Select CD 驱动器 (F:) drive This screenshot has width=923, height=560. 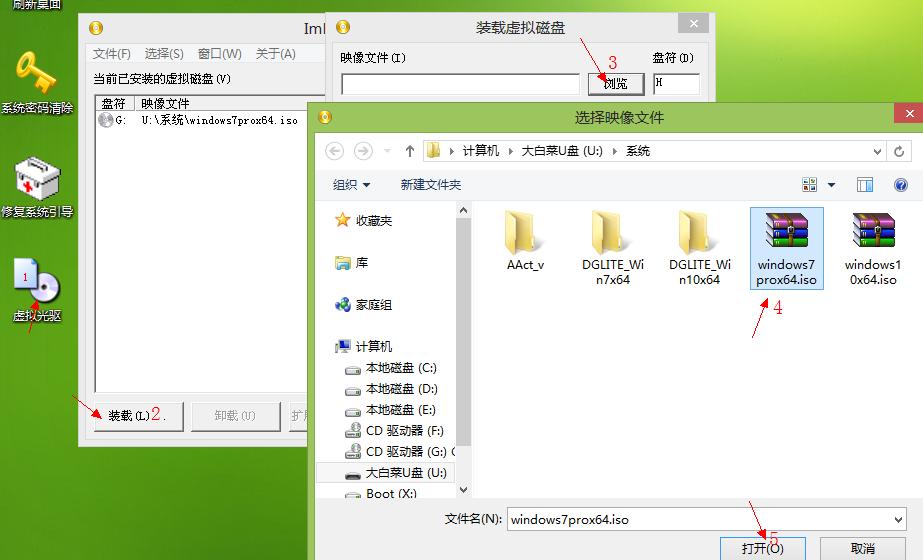pos(394,431)
